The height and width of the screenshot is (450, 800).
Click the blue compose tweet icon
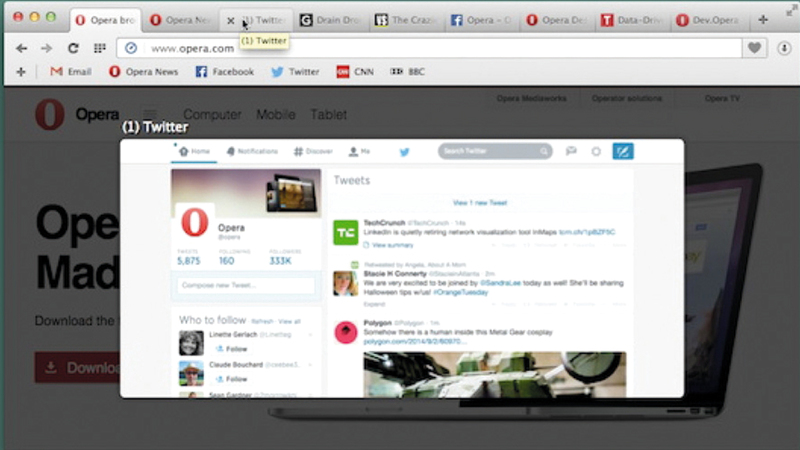tap(623, 152)
